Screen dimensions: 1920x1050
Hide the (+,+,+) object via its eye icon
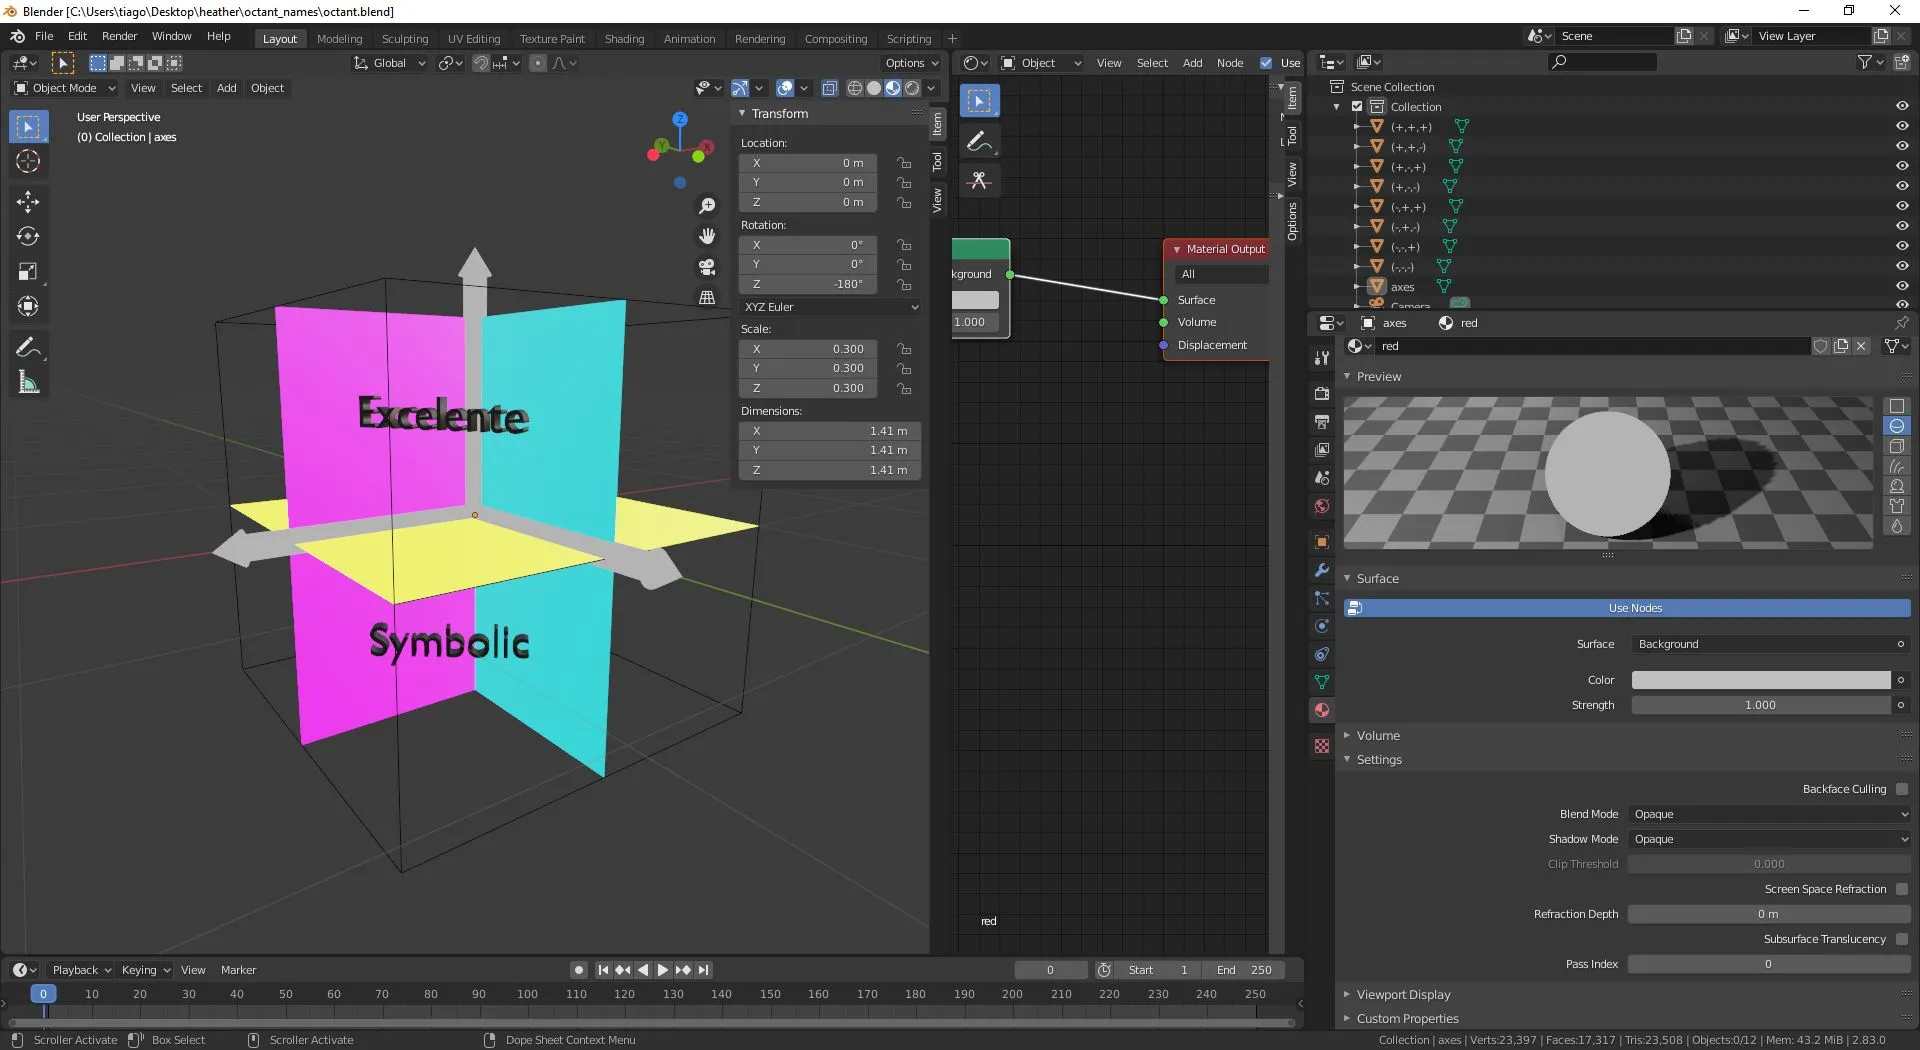1902,127
